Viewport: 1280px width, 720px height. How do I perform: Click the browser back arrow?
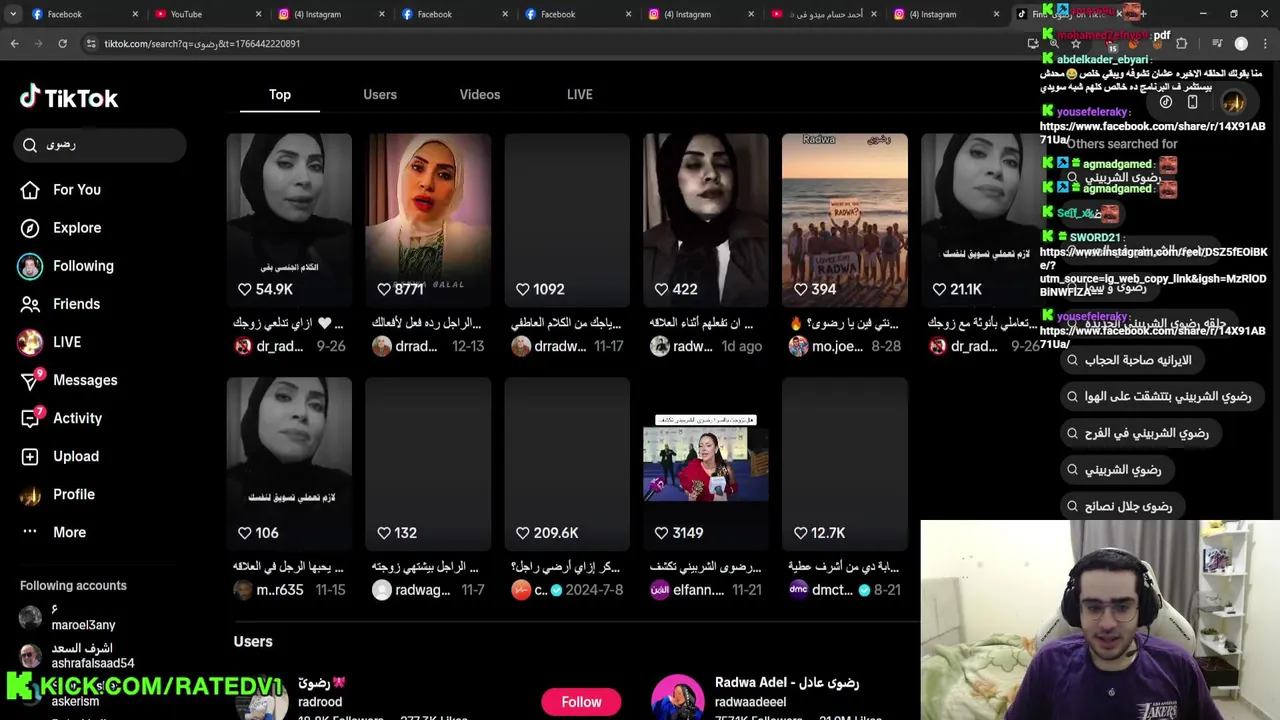click(x=14, y=43)
